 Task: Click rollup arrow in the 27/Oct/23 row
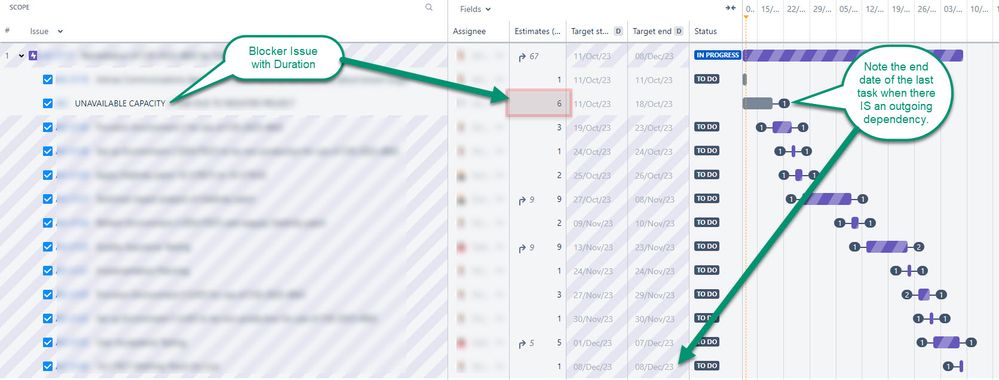click(x=522, y=200)
